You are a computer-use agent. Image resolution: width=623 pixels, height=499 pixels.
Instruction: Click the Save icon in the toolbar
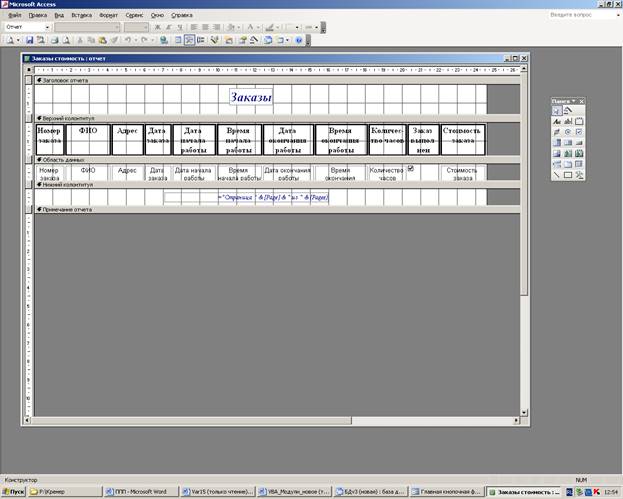tap(30, 40)
